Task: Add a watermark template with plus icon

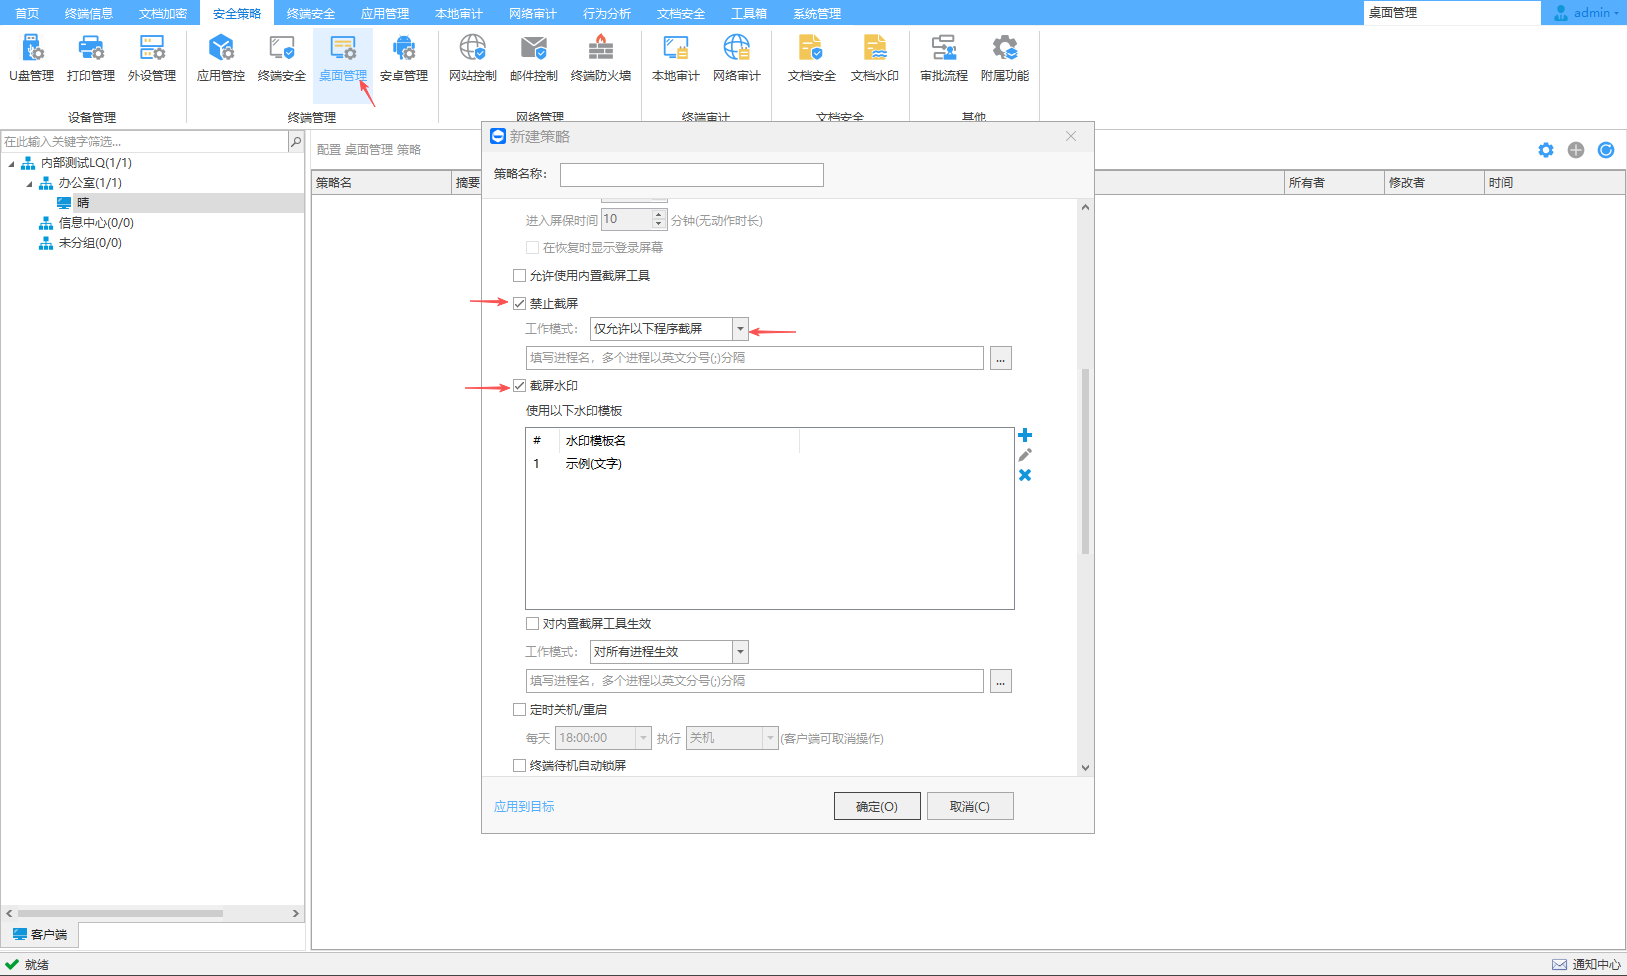Action: tap(1025, 435)
